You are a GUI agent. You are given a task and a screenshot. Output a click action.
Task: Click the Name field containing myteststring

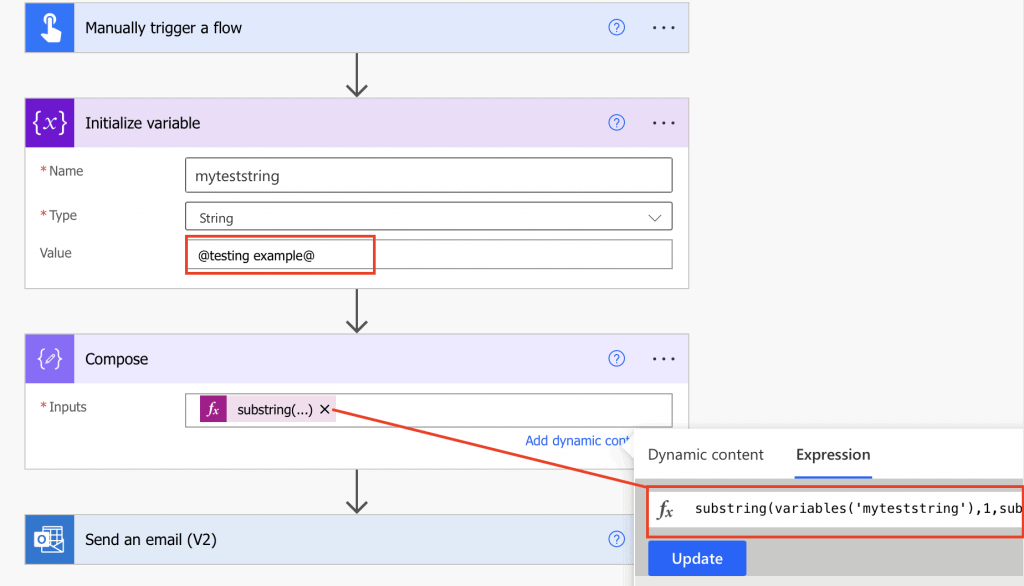pos(428,175)
